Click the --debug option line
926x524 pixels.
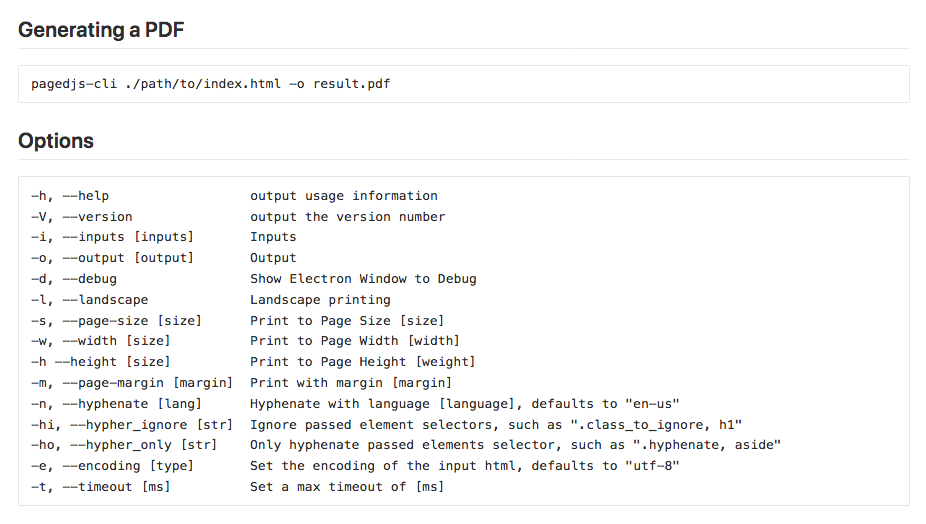point(74,279)
